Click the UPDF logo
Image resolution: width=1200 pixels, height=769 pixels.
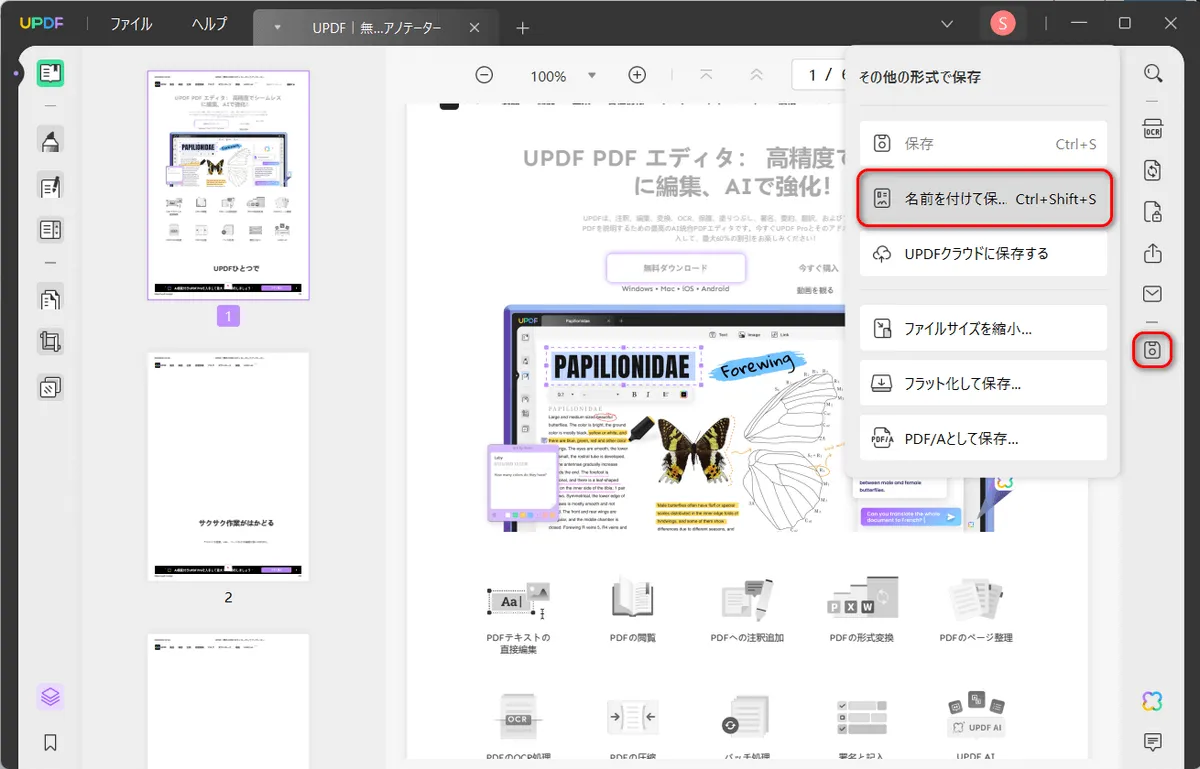[x=41, y=23]
